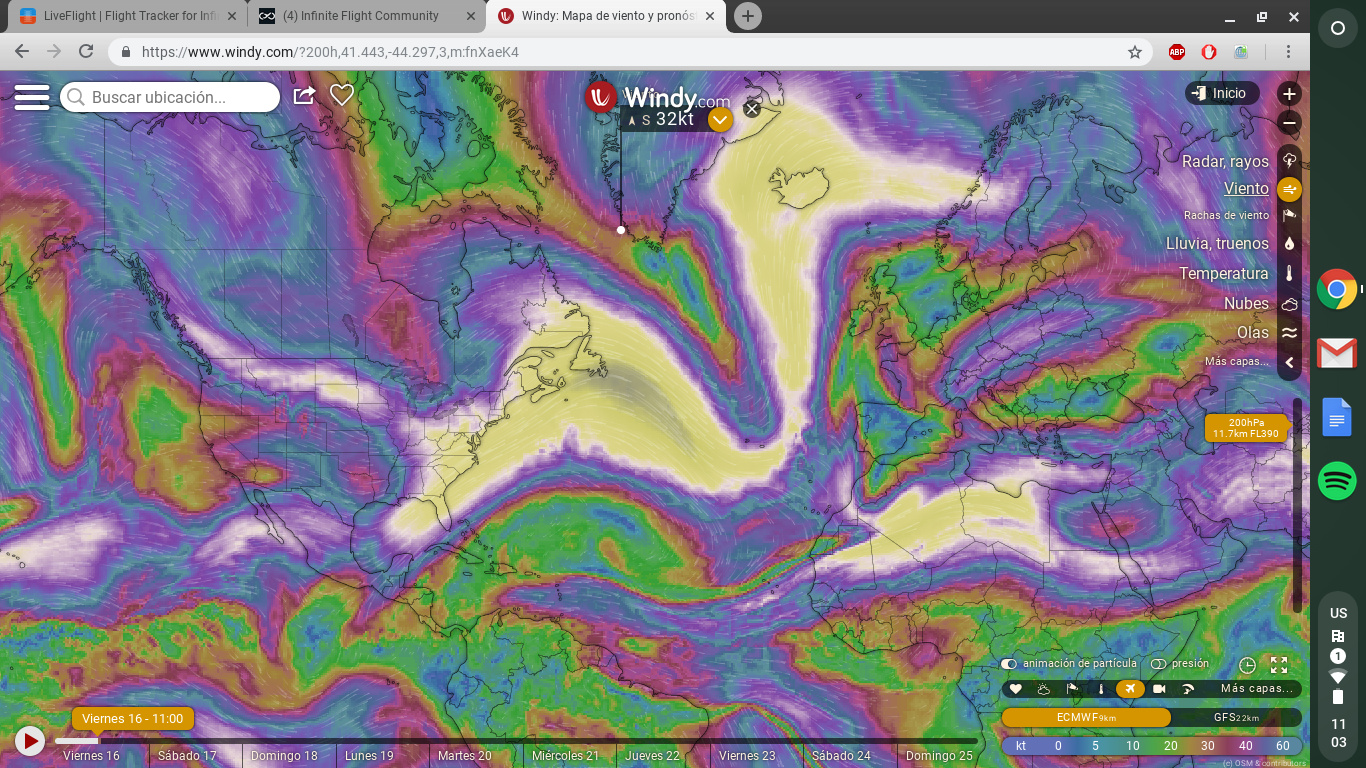
Task: Open the webcams camera icon
Action: click(1159, 689)
